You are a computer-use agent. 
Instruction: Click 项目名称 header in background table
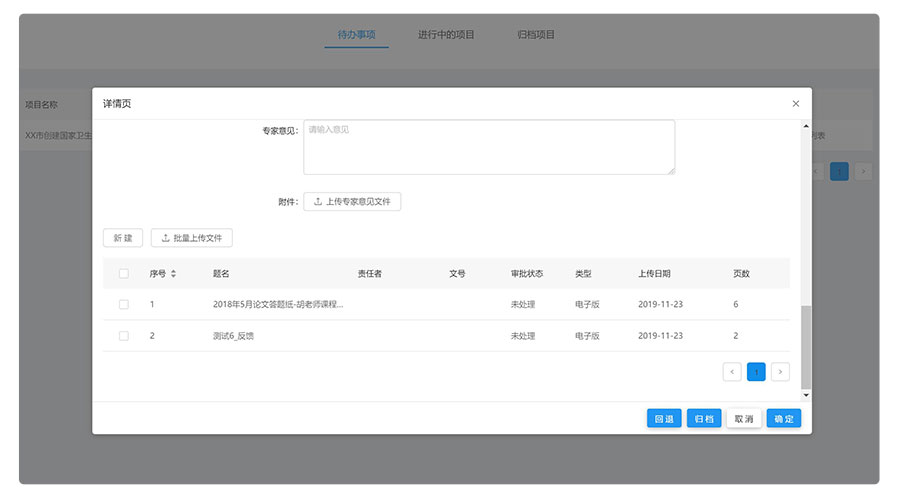pyautogui.click(x=41, y=104)
